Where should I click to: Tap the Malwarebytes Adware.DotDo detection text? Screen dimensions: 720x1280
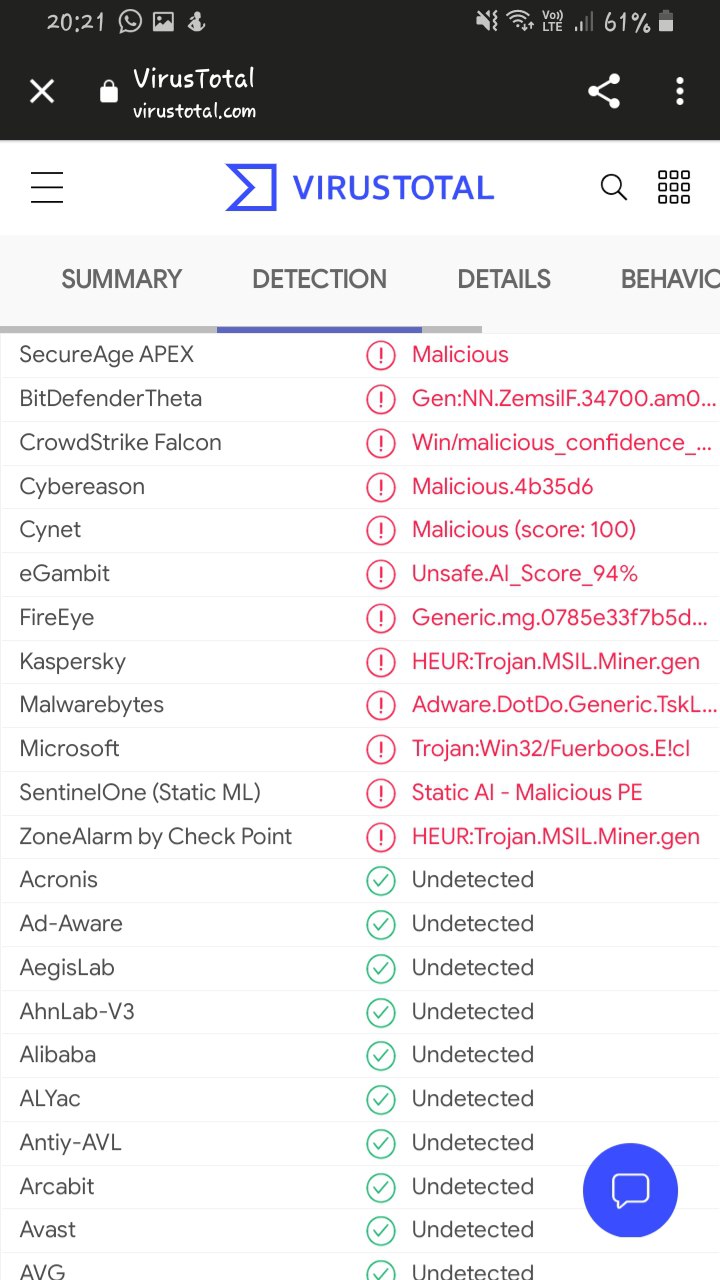(564, 704)
